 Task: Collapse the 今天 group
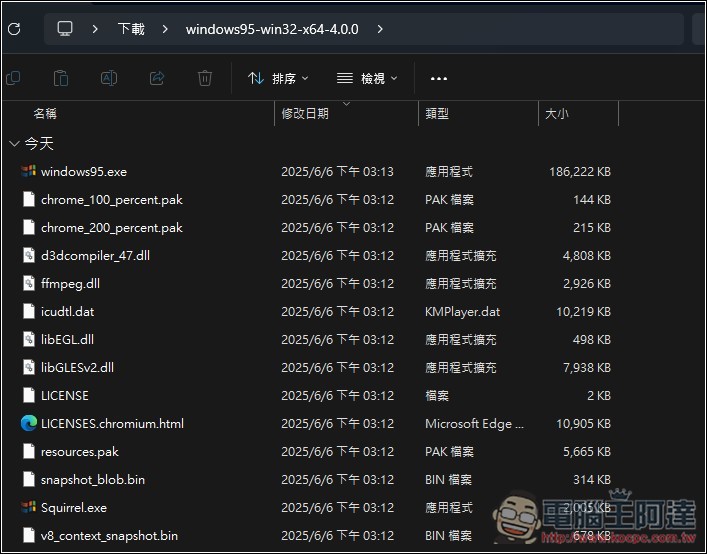tap(14, 144)
